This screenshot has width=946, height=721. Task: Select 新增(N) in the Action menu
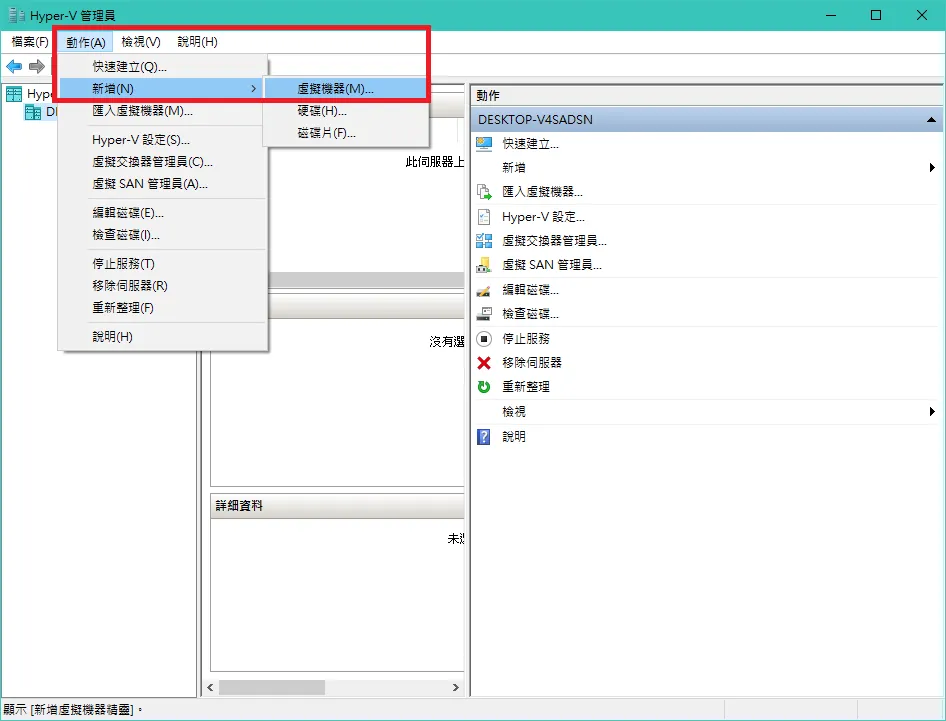(x=161, y=89)
